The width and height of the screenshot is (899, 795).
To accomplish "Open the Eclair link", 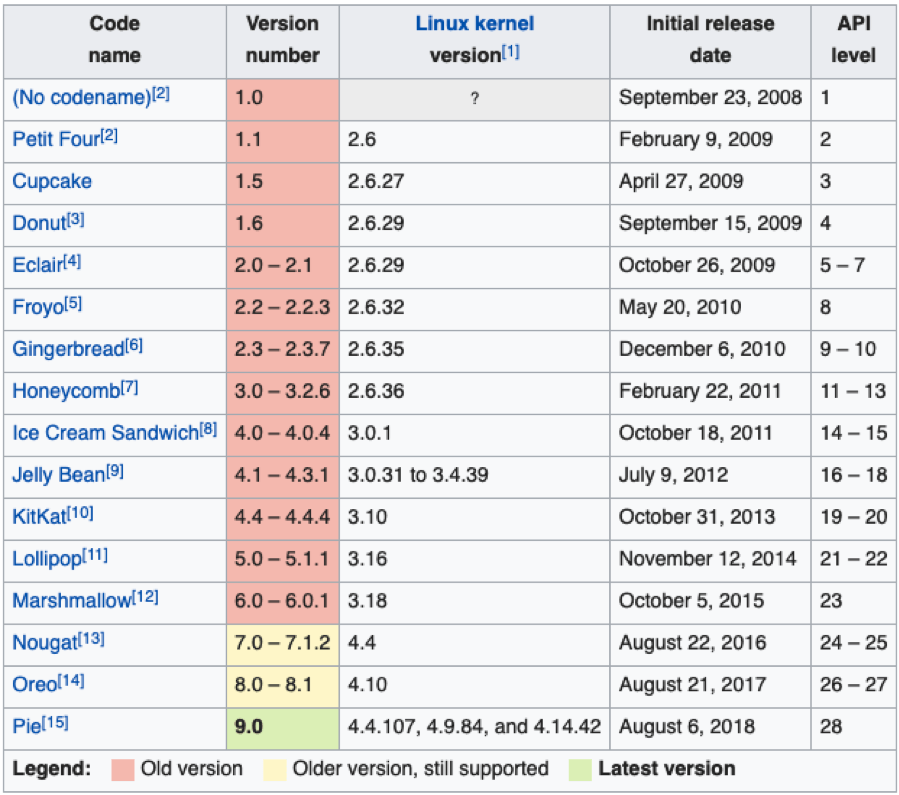I will click(38, 265).
